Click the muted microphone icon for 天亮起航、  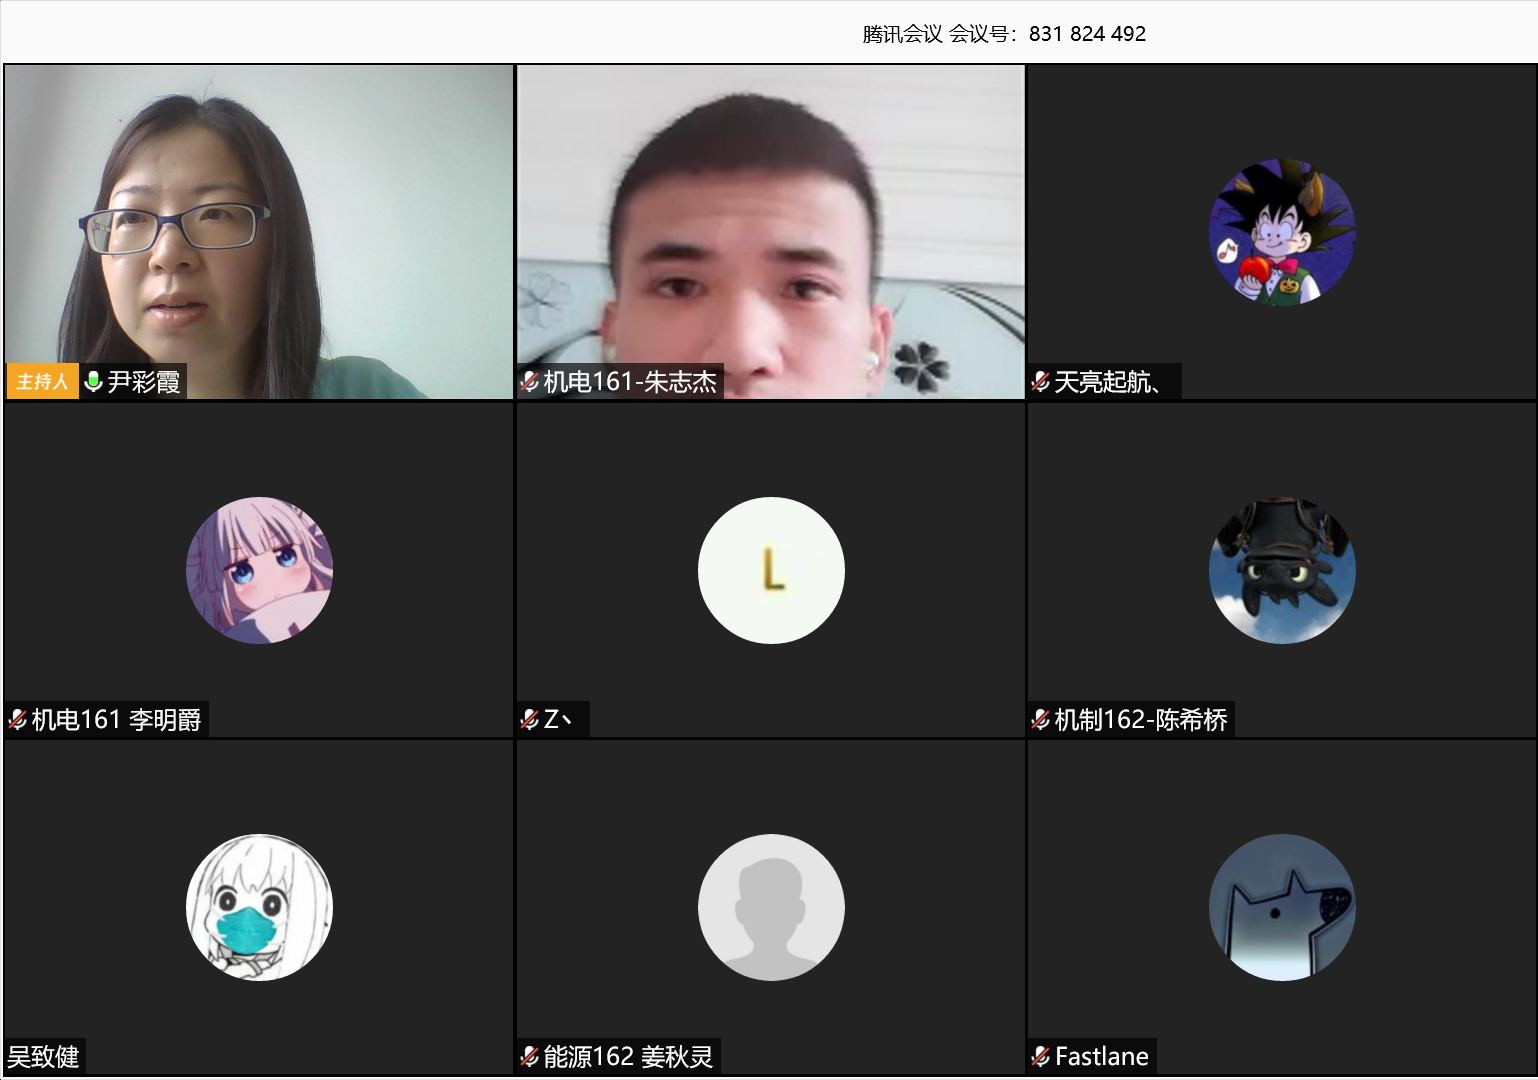[1040, 381]
